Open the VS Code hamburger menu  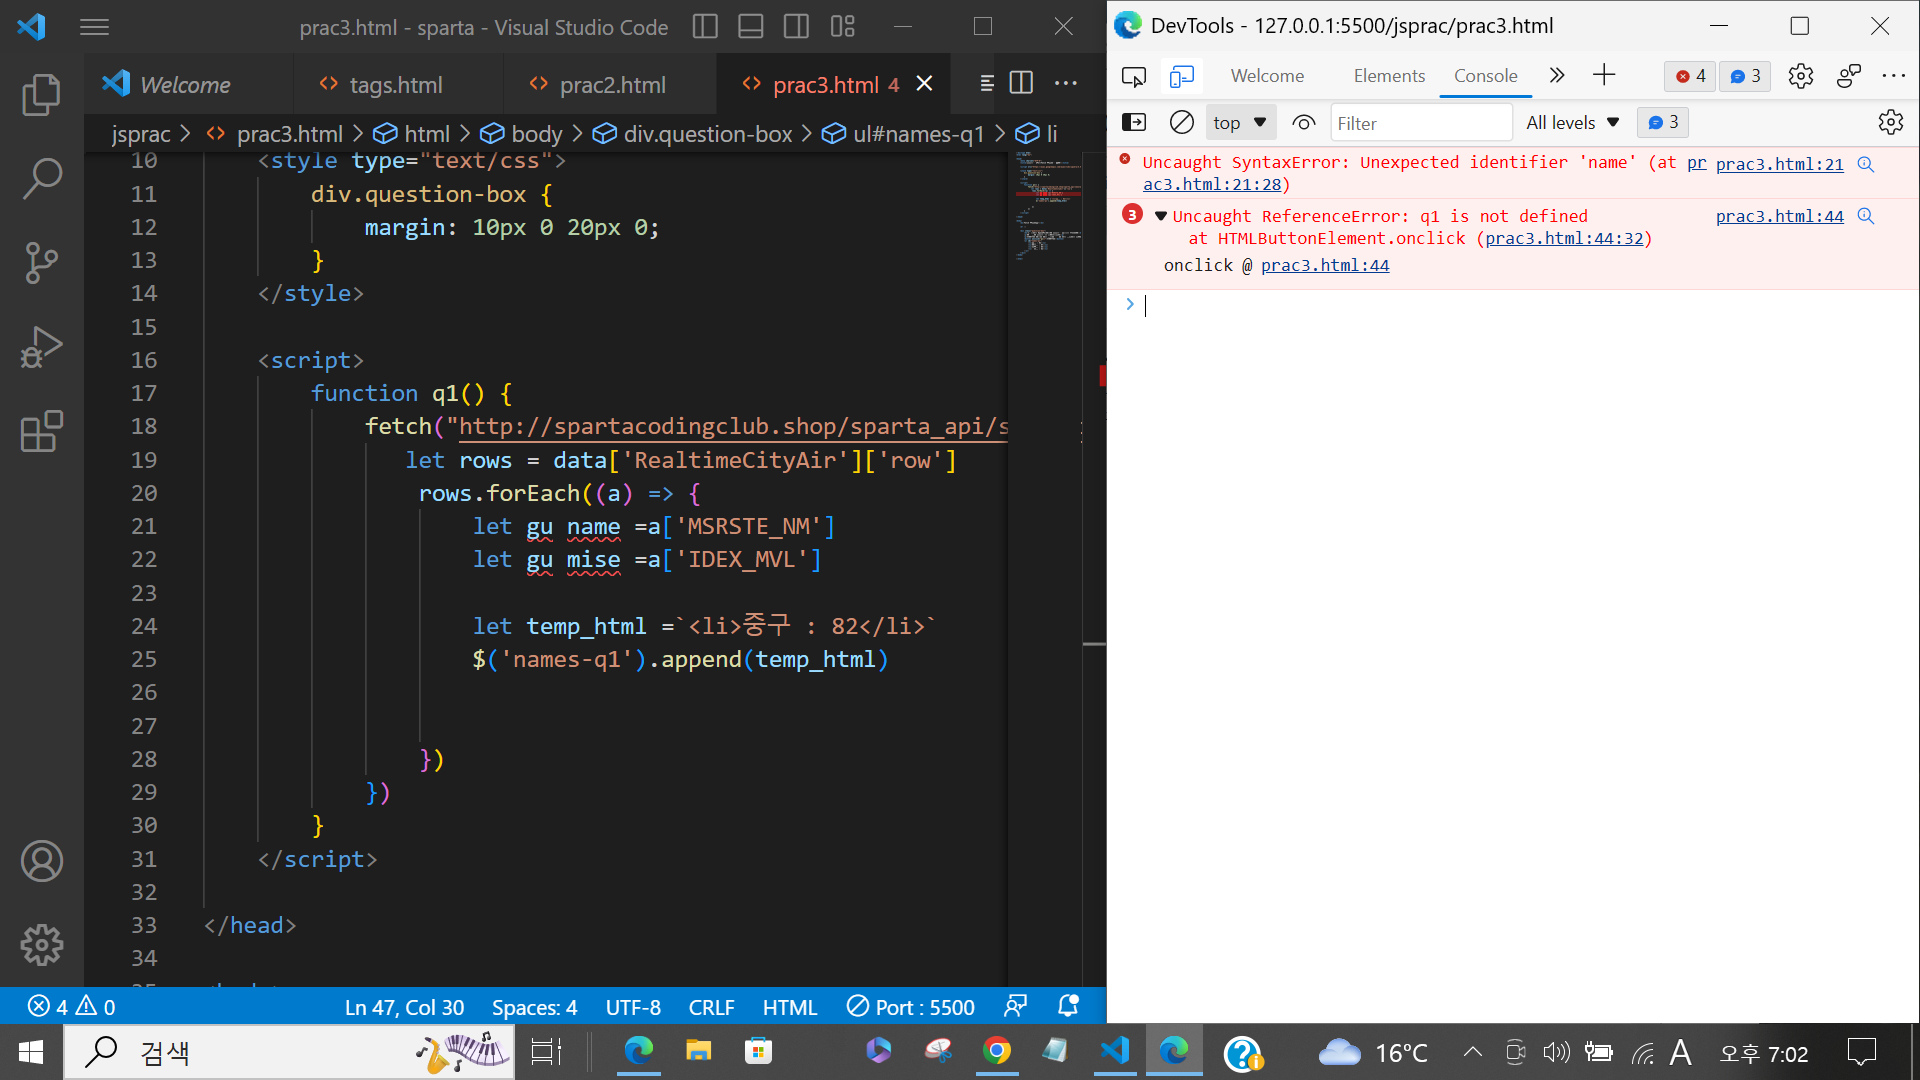click(x=94, y=27)
